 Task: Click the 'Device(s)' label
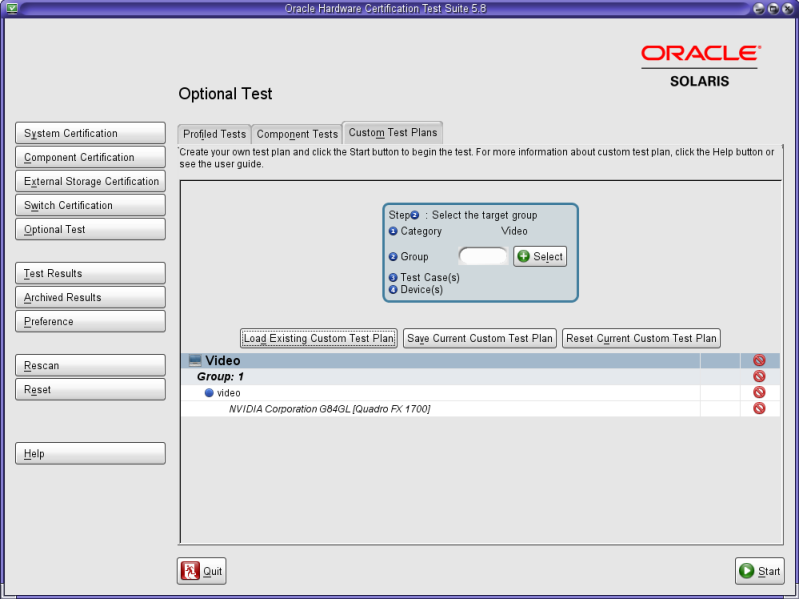(x=421, y=290)
